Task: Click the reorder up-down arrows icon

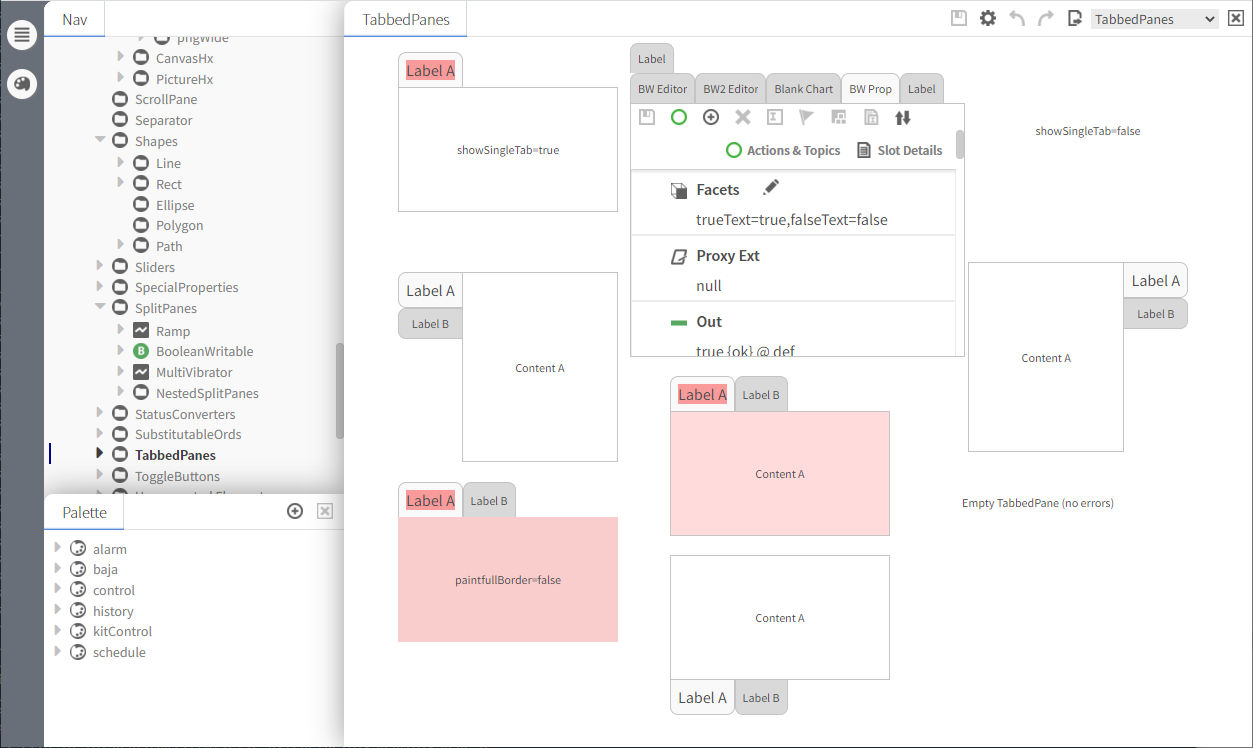Action: [x=903, y=117]
